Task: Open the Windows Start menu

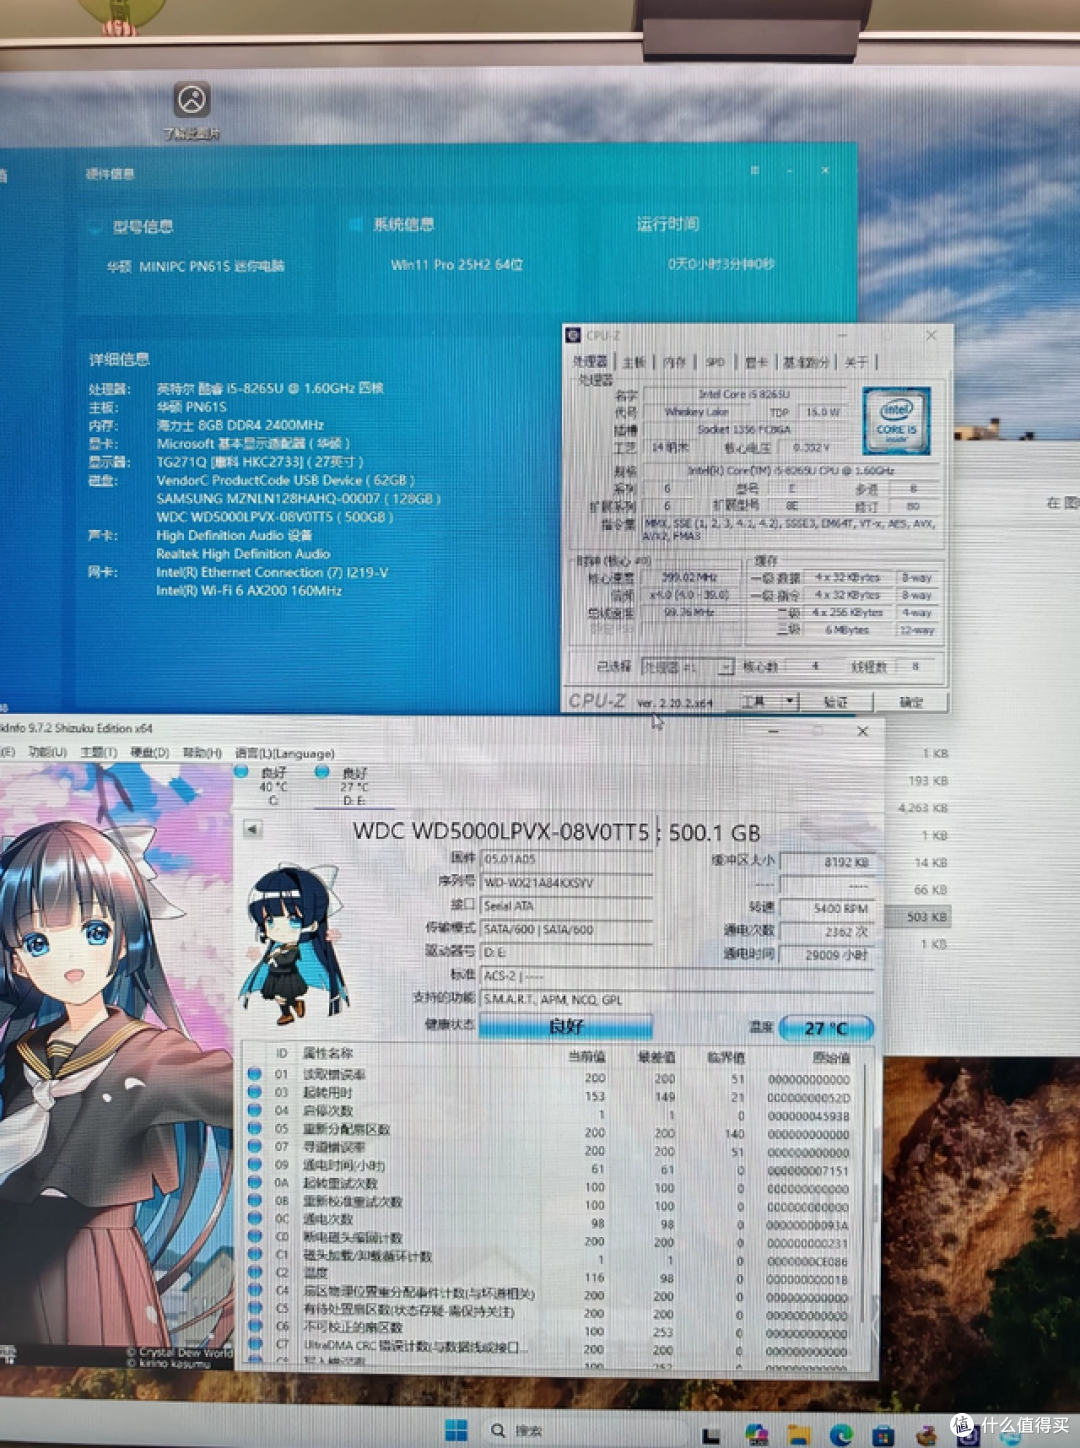Action: click(x=456, y=1431)
